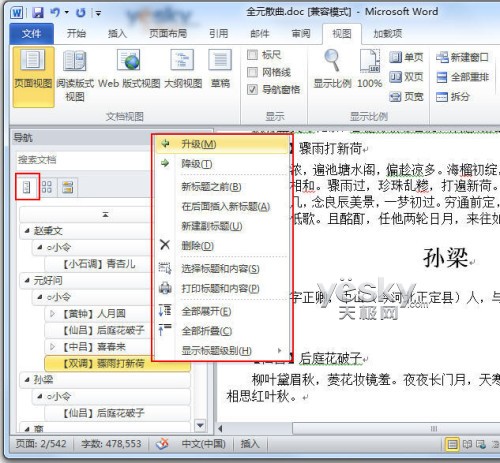The width and height of the screenshot is (500, 463).
Task: Click navigation pane scroll down arrow
Action: point(200,426)
